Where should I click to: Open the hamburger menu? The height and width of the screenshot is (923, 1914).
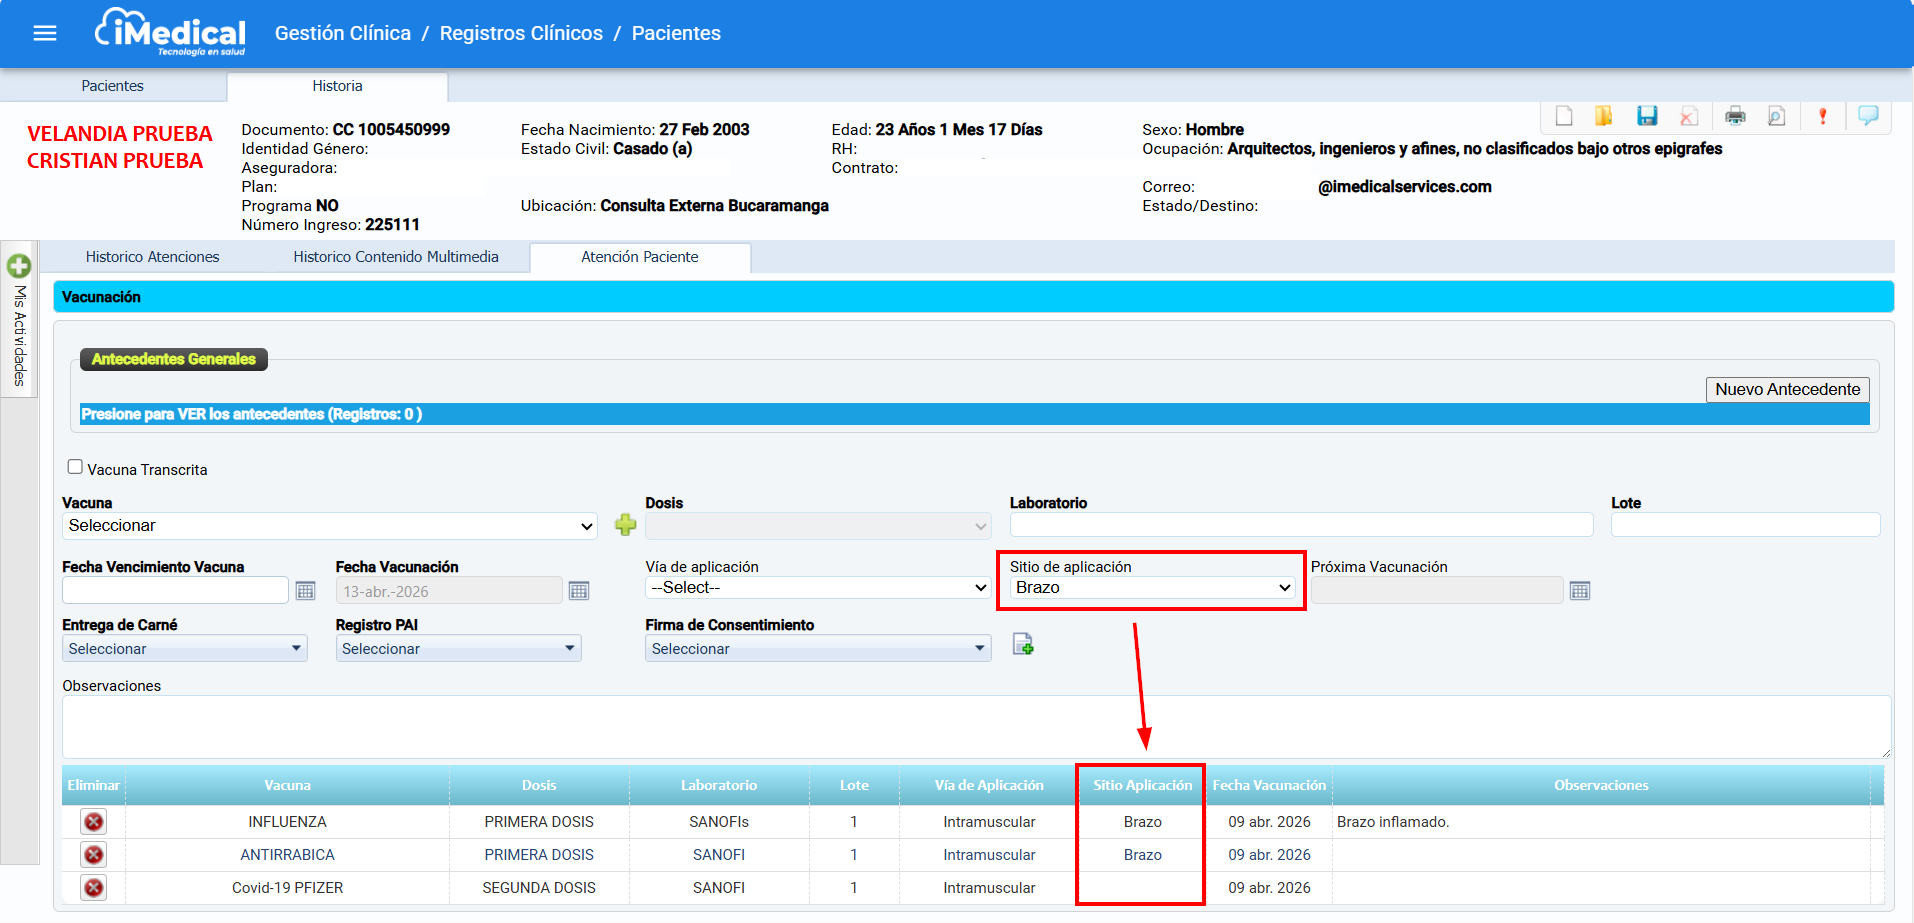[x=45, y=34]
